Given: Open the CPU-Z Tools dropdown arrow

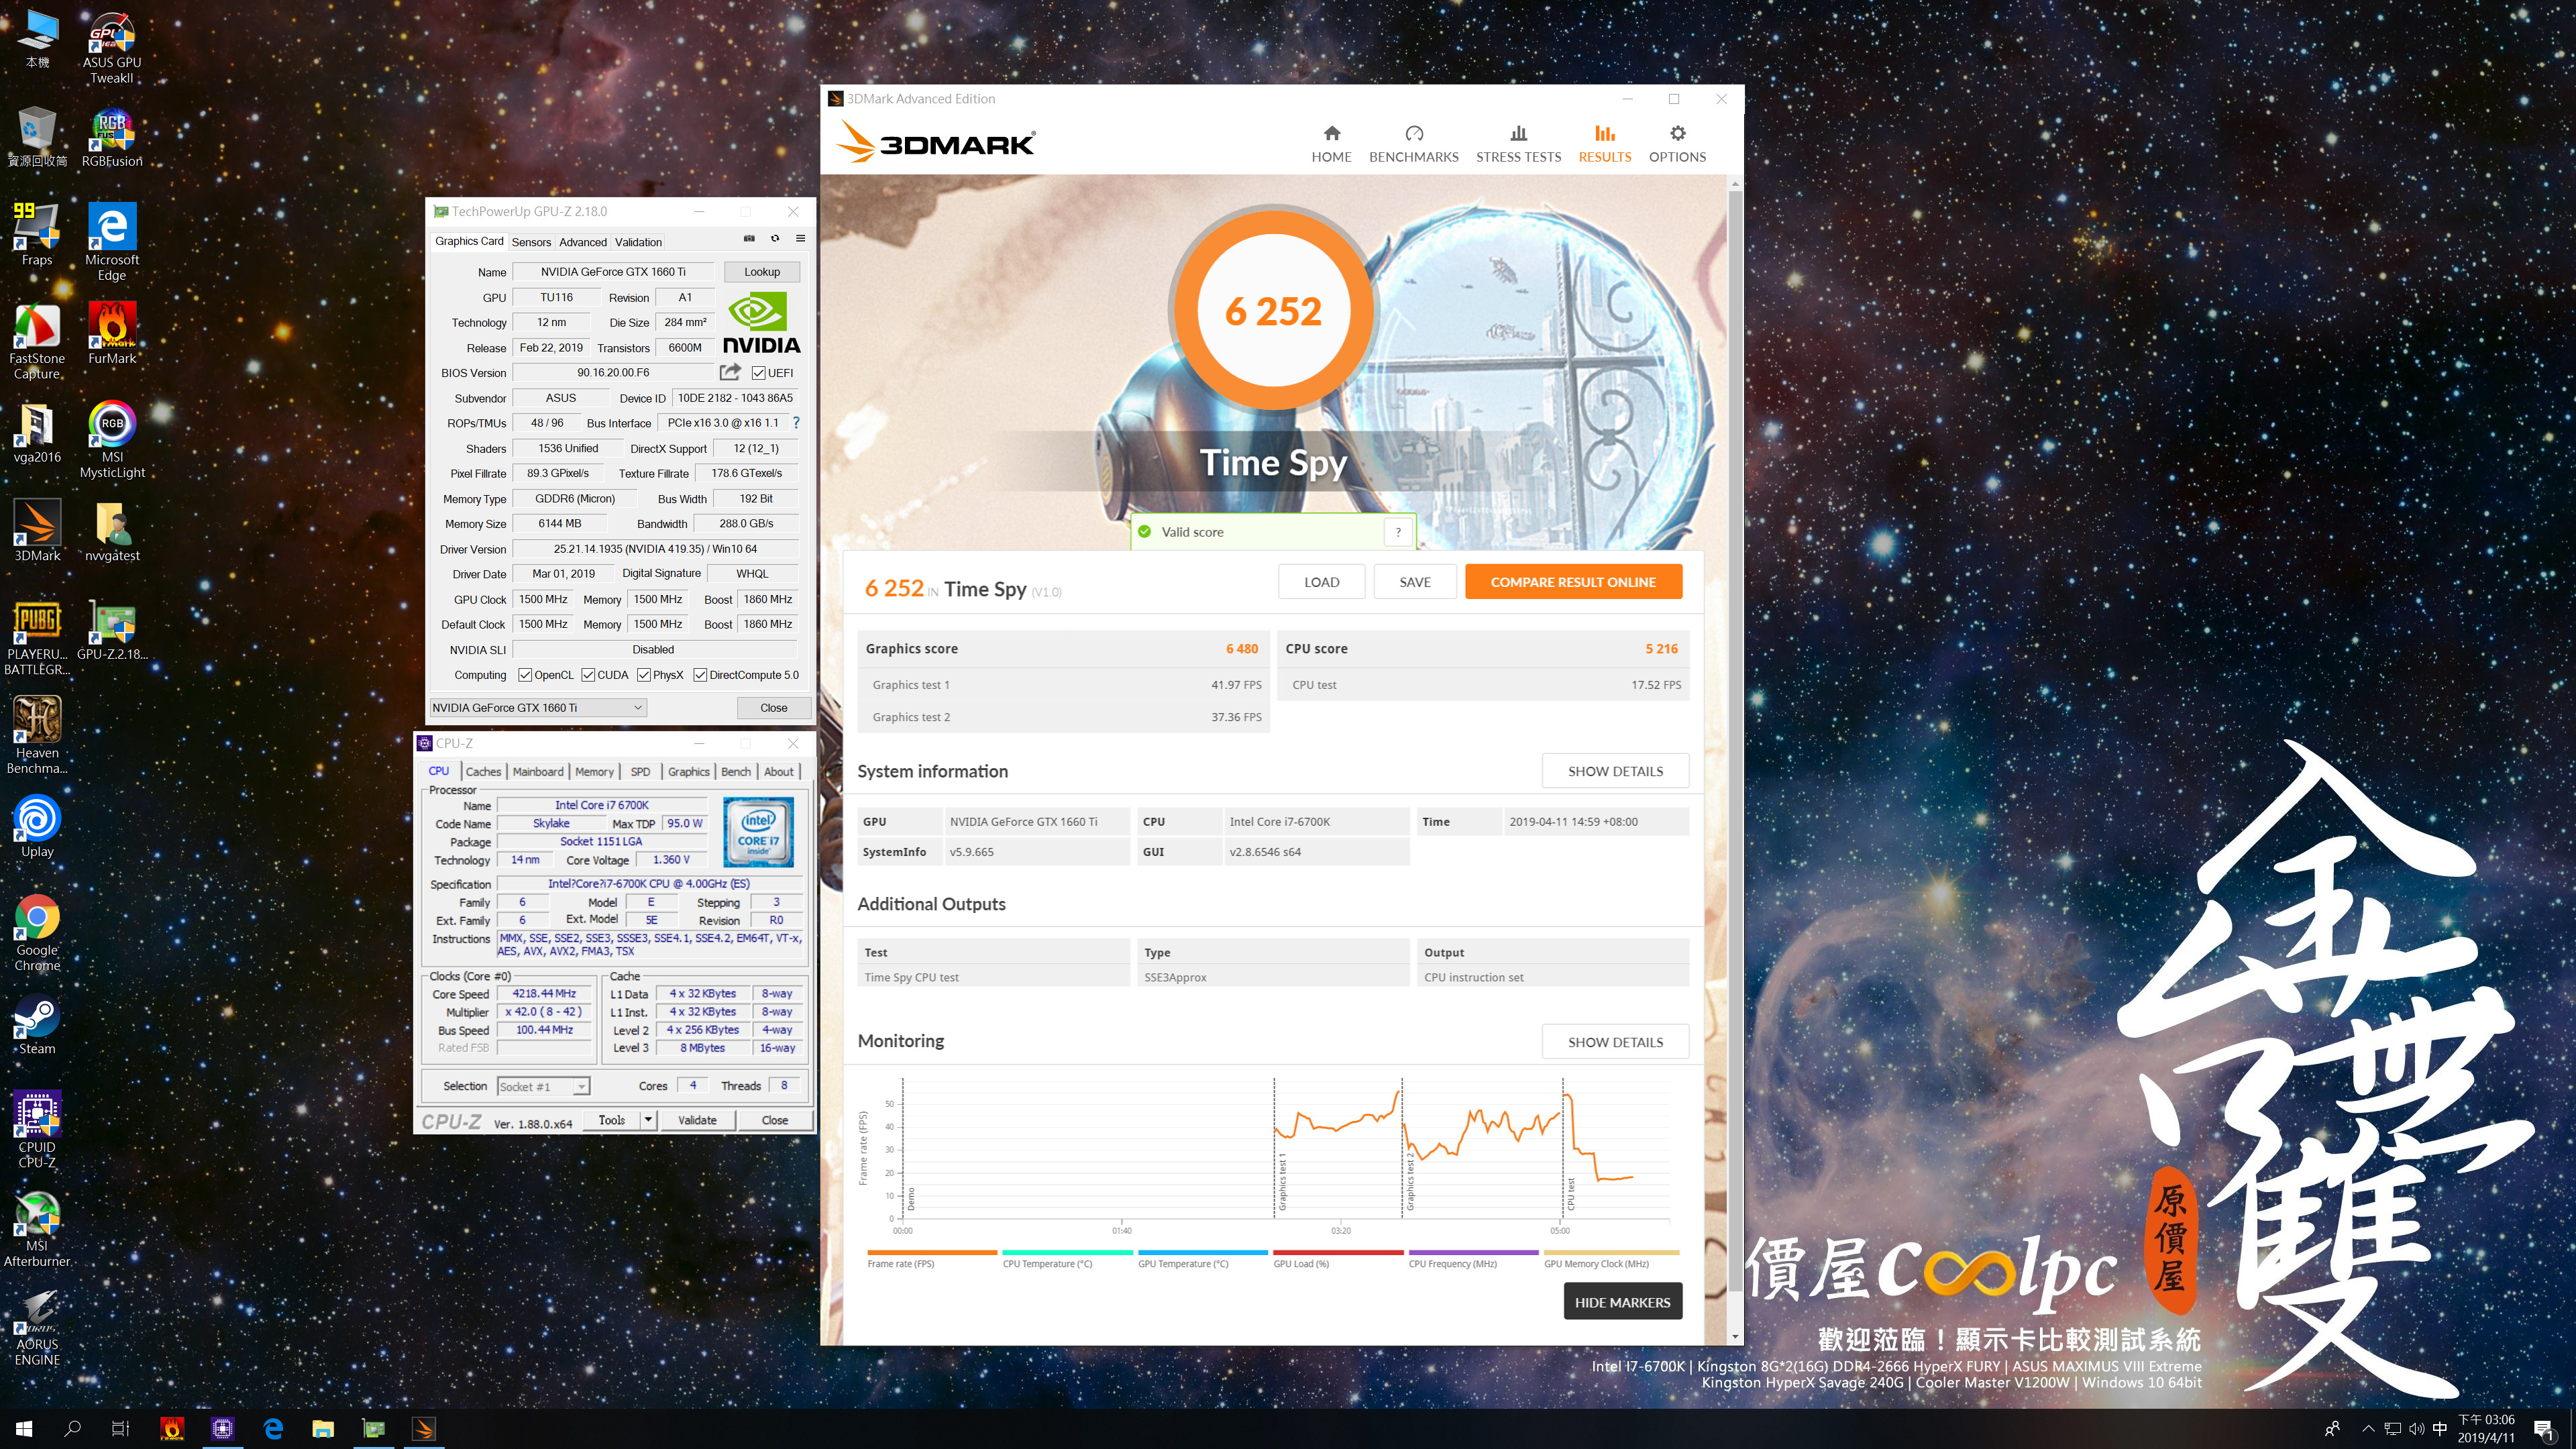Looking at the screenshot, I should (648, 1120).
